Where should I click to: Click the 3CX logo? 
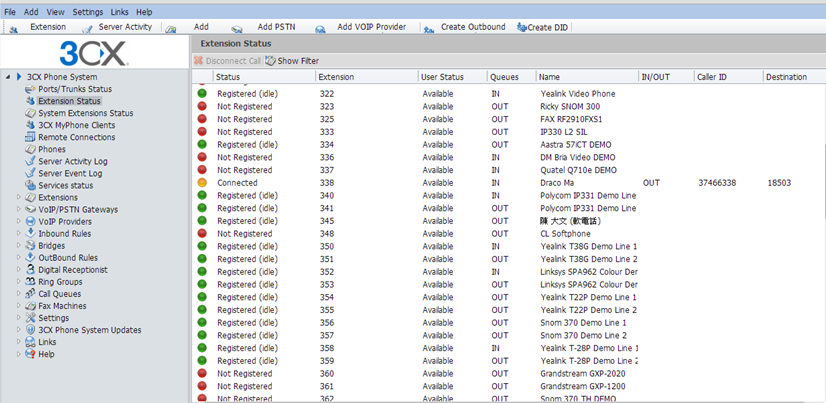[93, 53]
